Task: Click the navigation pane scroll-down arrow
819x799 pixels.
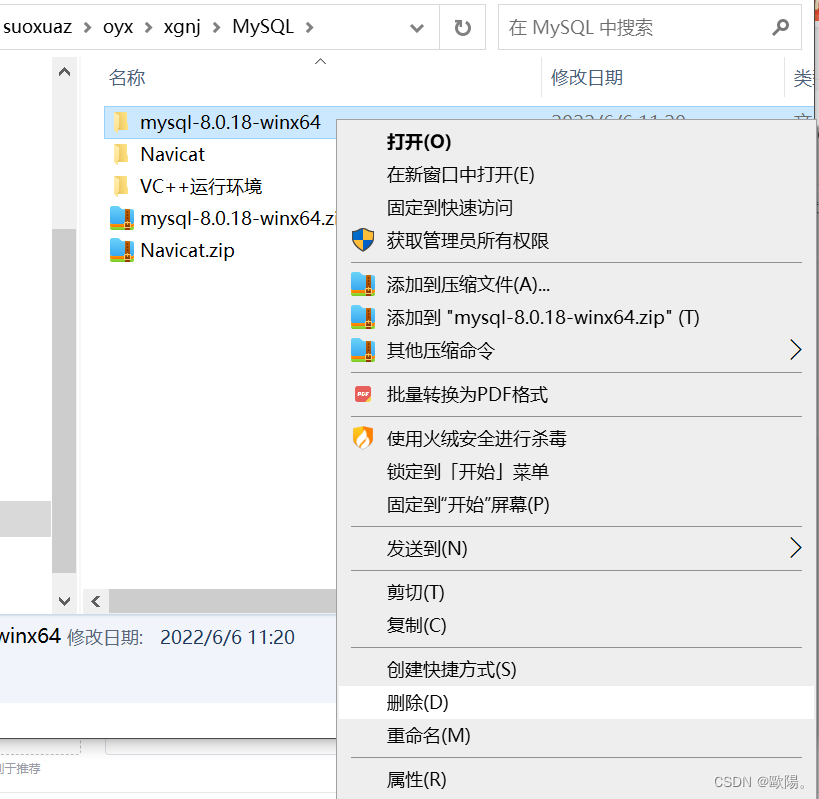Action: coord(64,601)
